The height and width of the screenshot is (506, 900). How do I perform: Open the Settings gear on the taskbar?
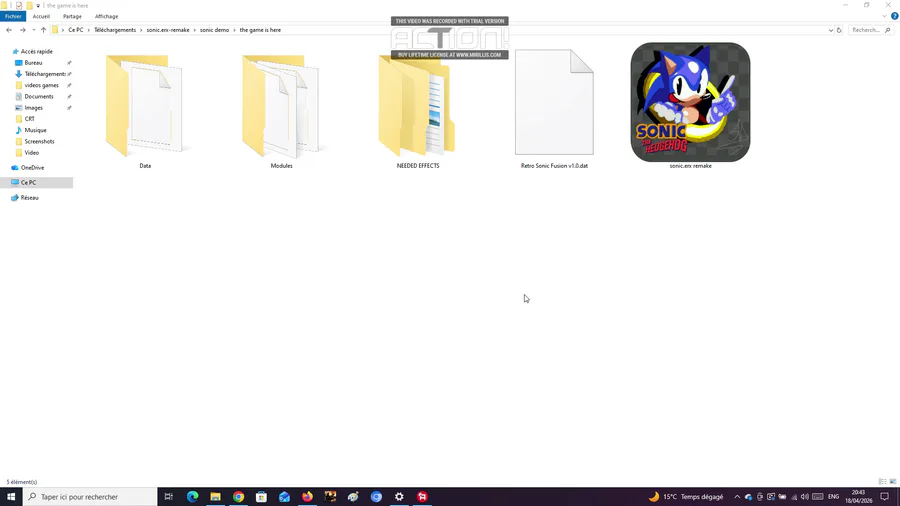[399, 497]
